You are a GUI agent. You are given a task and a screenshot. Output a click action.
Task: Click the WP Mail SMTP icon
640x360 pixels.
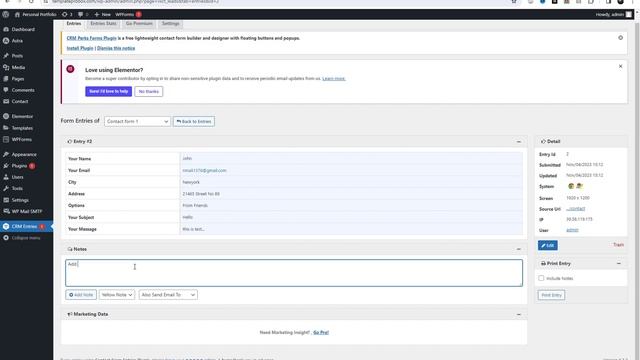pyautogui.click(x=6, y=211)
